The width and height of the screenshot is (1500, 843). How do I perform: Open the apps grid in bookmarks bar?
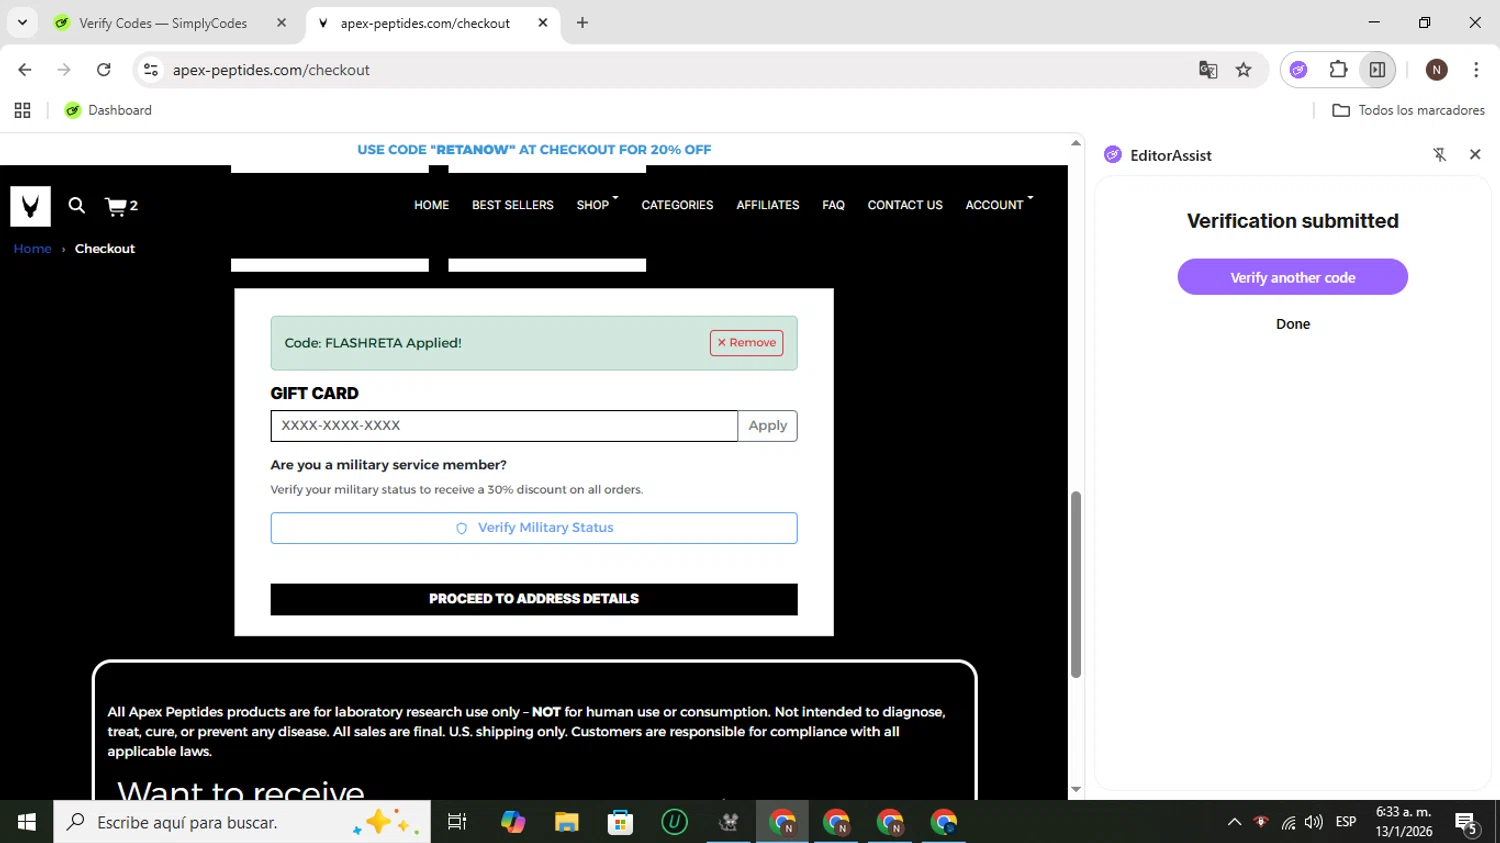tap(22, 110)
